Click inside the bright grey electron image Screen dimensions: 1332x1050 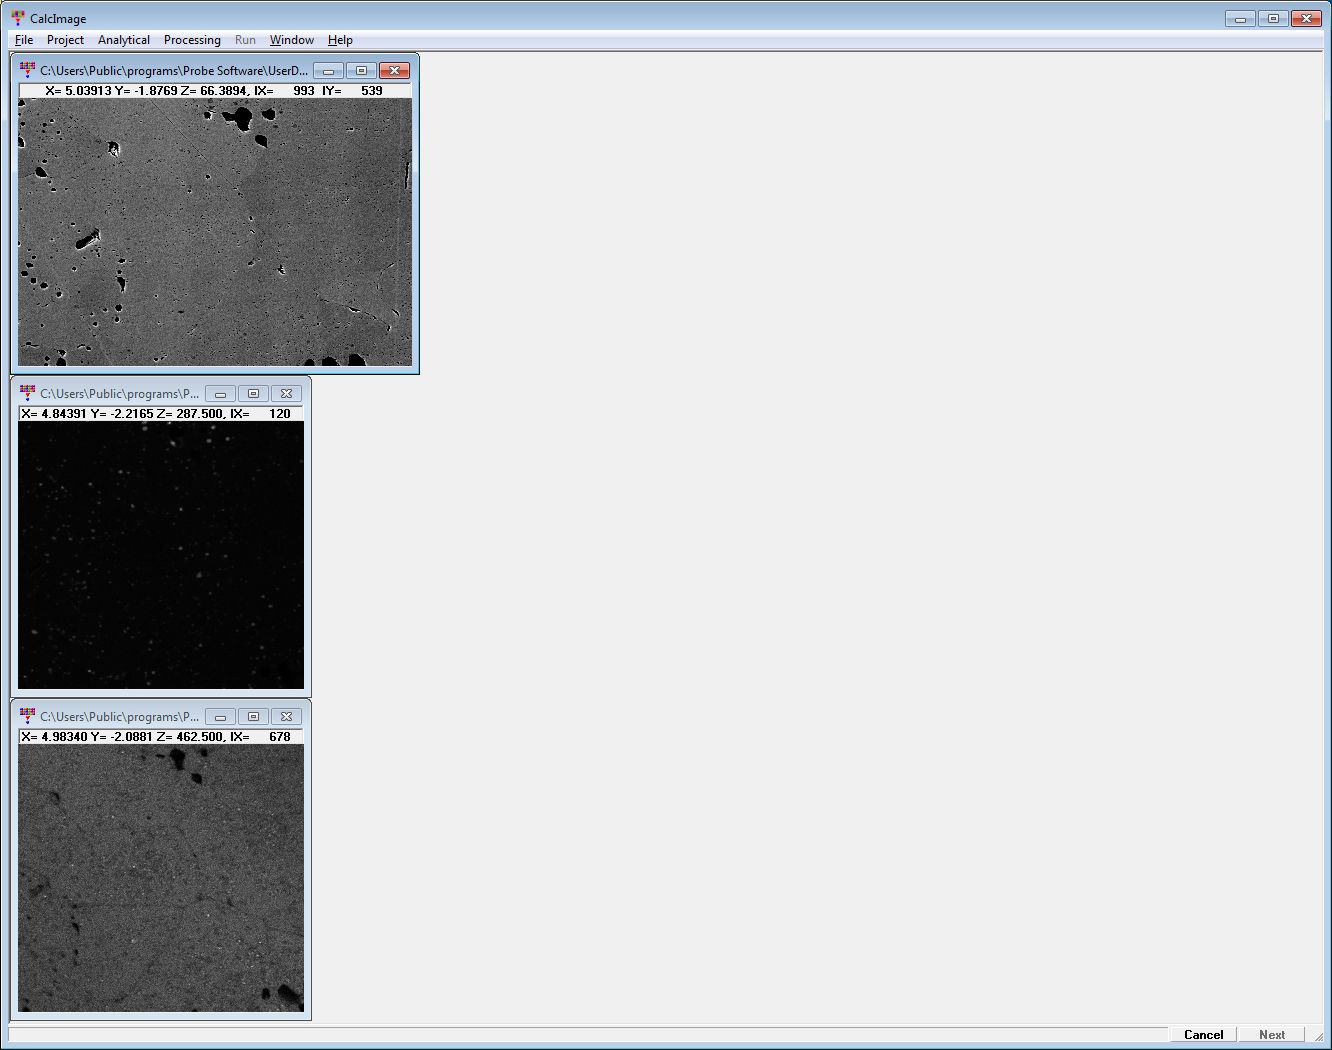pyautogui.click(x=215, y=232)
